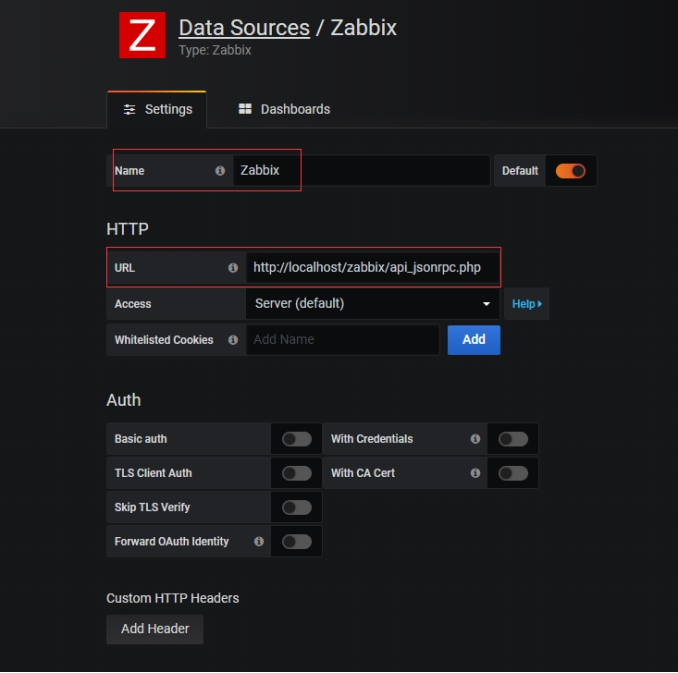678x673 pixels.
Task: Click the 'HTTP' section heading
Action: (128, 229)
